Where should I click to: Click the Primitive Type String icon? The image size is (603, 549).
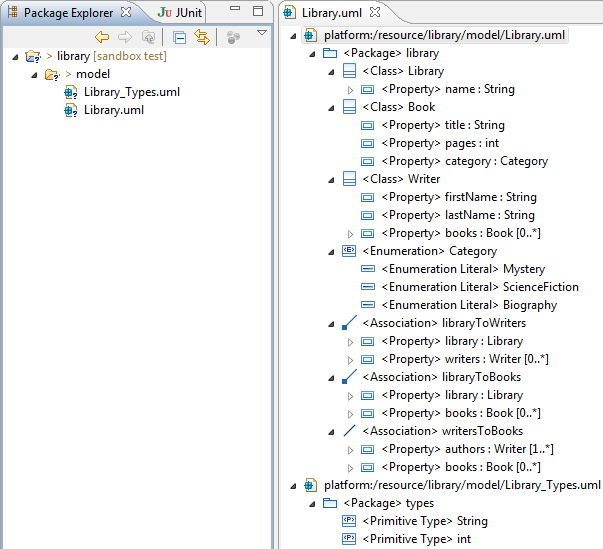[x=348, y=521]
